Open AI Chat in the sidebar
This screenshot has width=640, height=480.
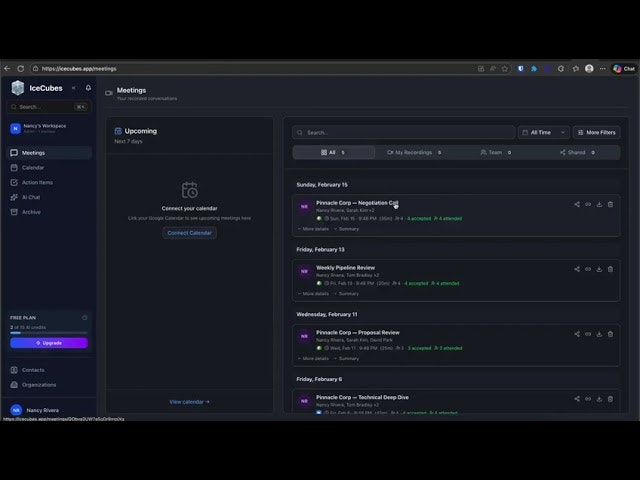tap(49, 197)
